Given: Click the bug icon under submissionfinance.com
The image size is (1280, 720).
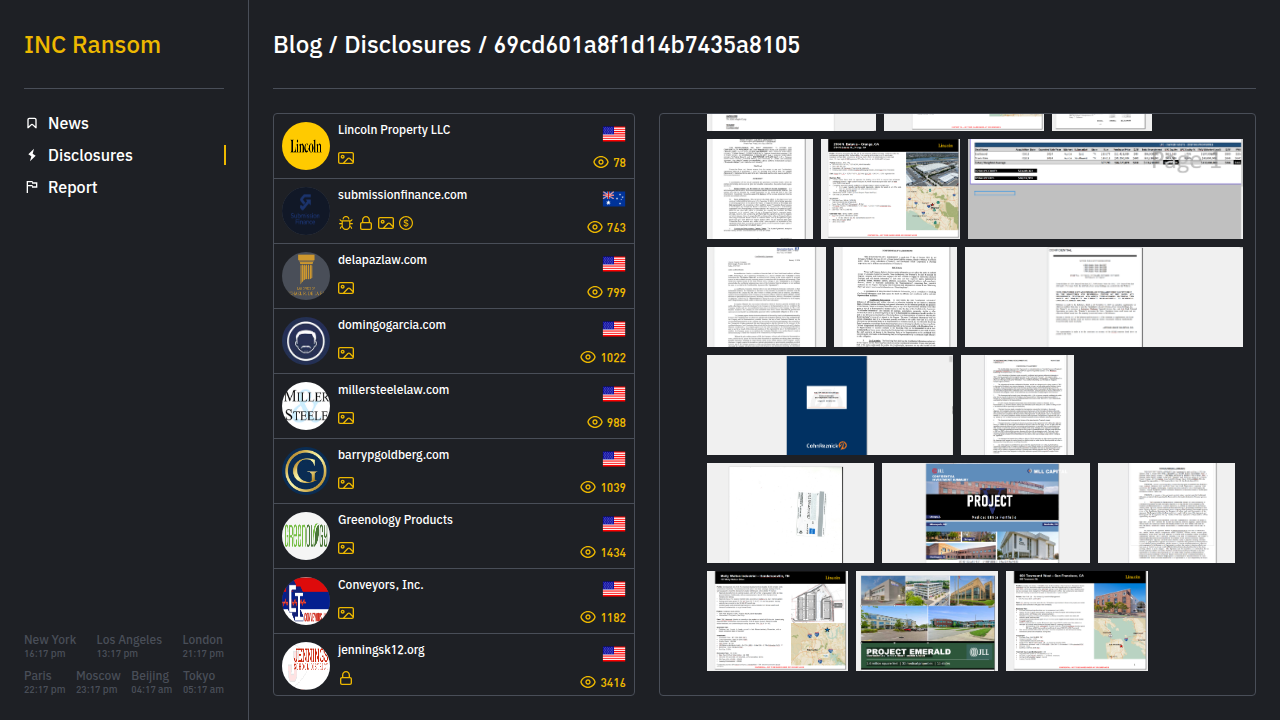Looking at the screenshot, I should tap(346, 223).
